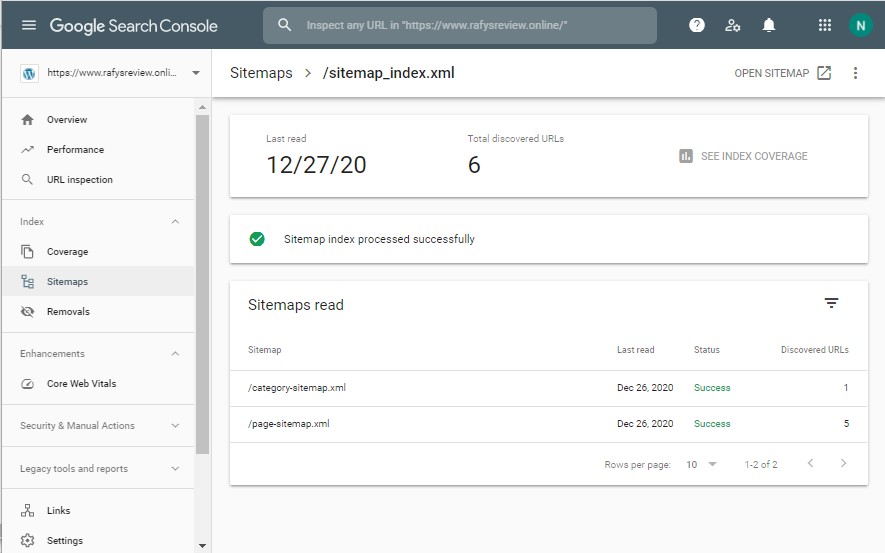Click the Google account avatar N
The image size is (885, 553).
pos(860,25)
